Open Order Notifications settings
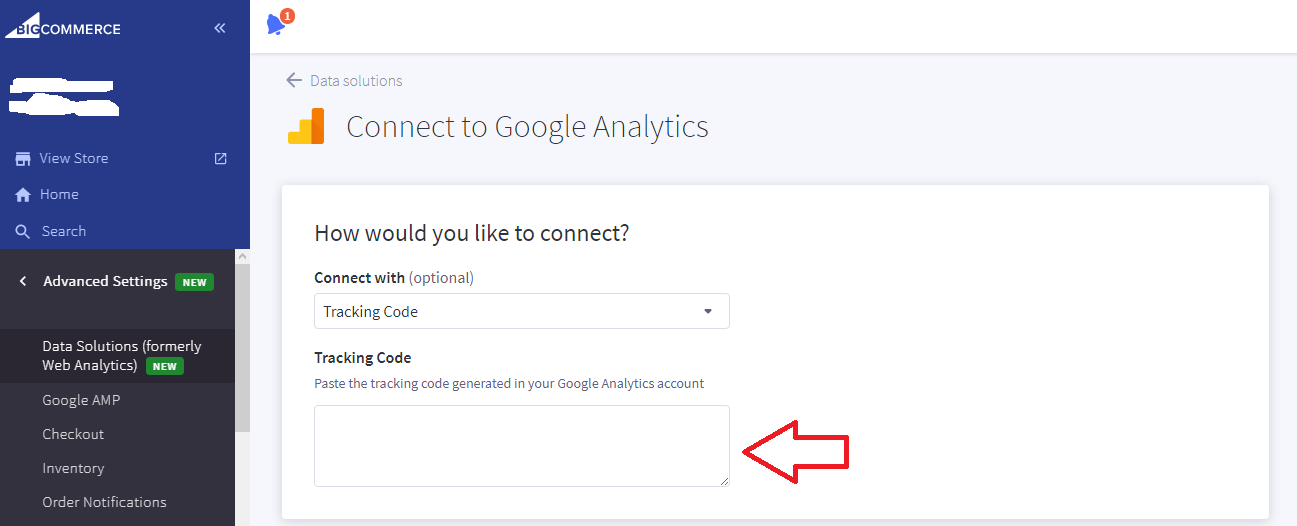 [x=104, y=502]
